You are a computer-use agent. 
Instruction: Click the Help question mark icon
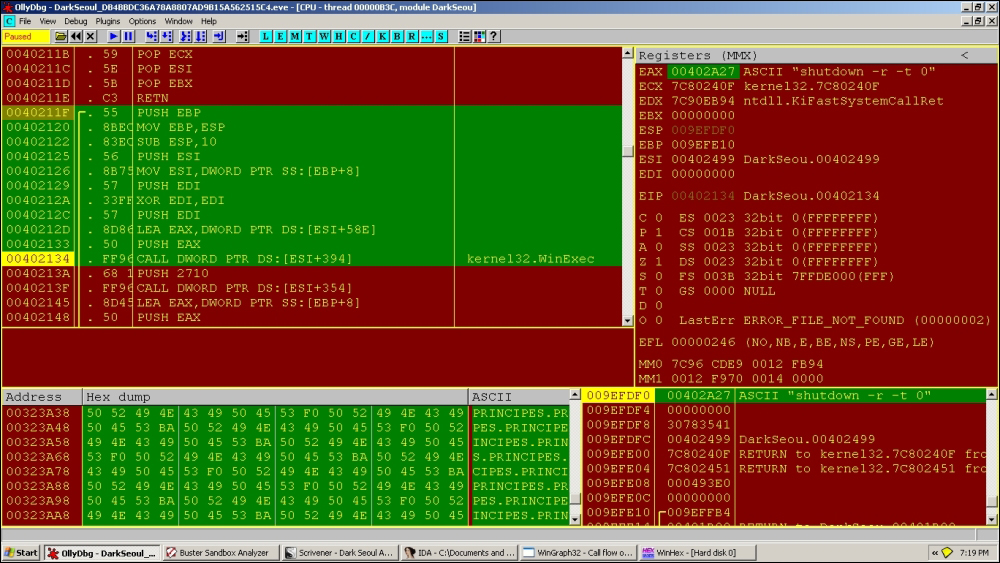[494, 36]
